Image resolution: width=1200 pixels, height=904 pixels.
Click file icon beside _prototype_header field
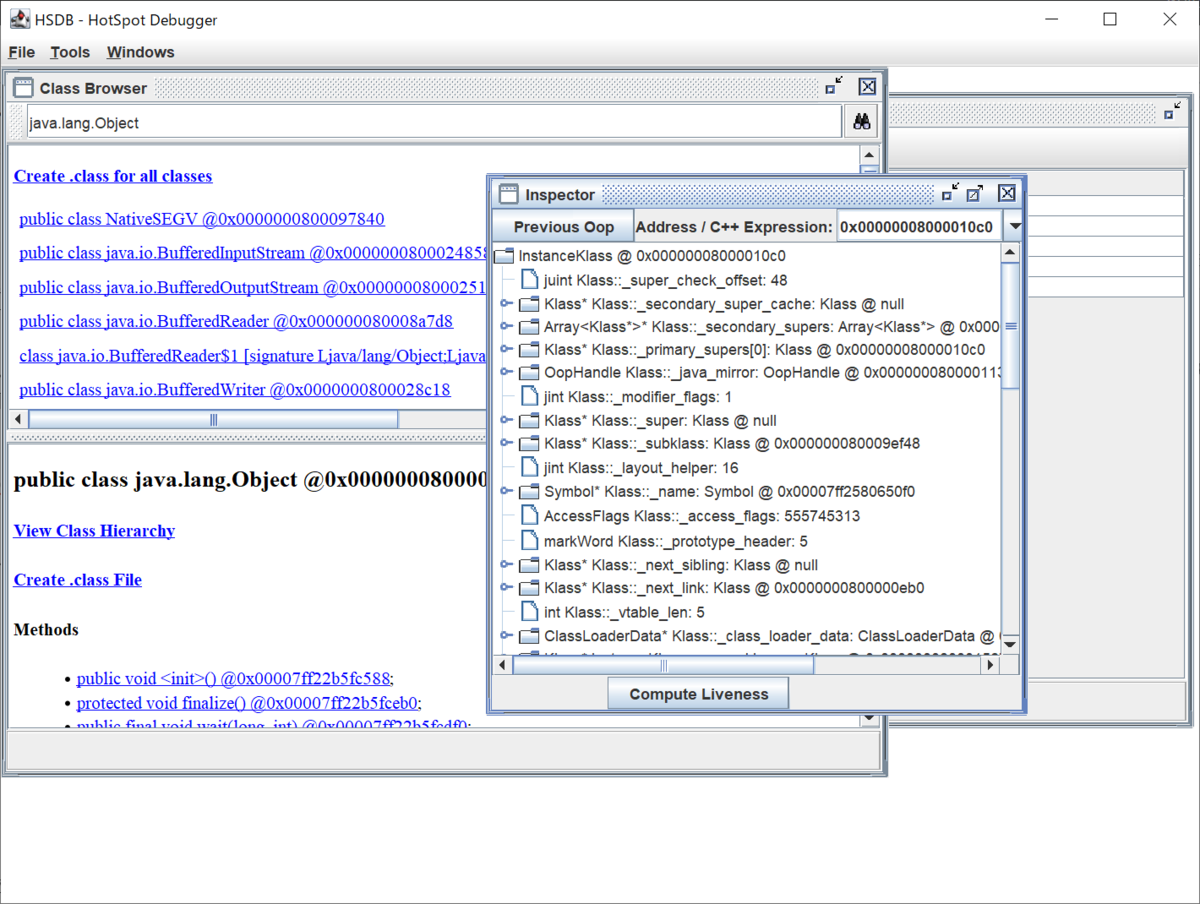click(x=529, y=541)
